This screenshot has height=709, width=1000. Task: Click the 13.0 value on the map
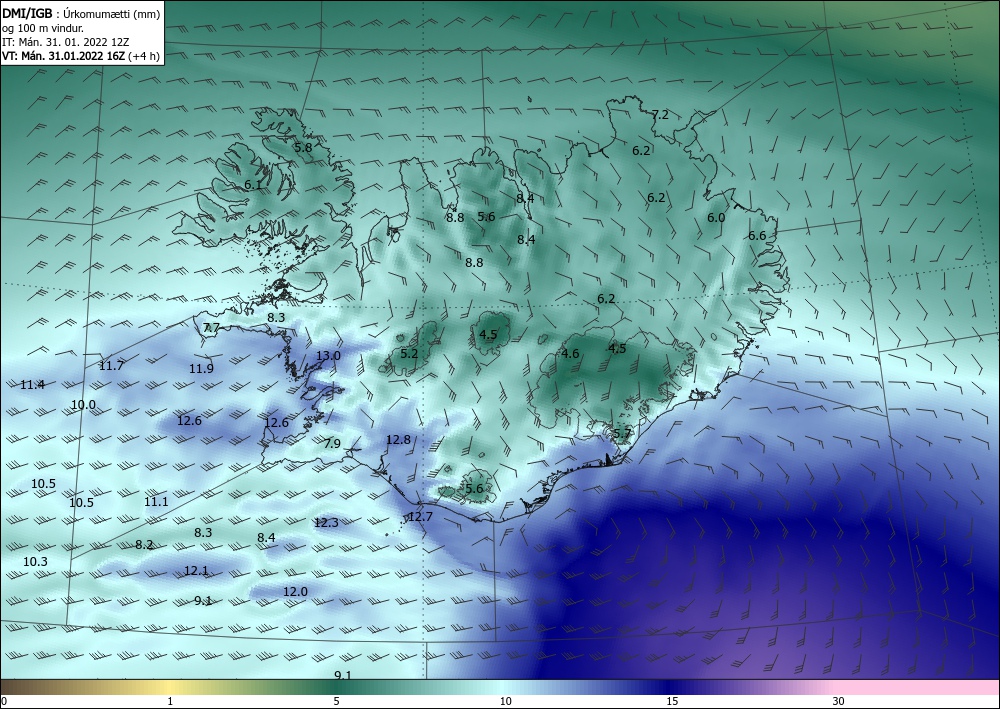click(x=328, y=356)
